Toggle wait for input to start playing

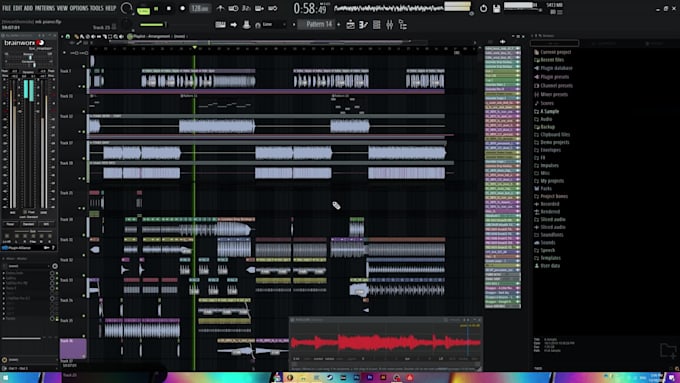click(x=233, y=8)
